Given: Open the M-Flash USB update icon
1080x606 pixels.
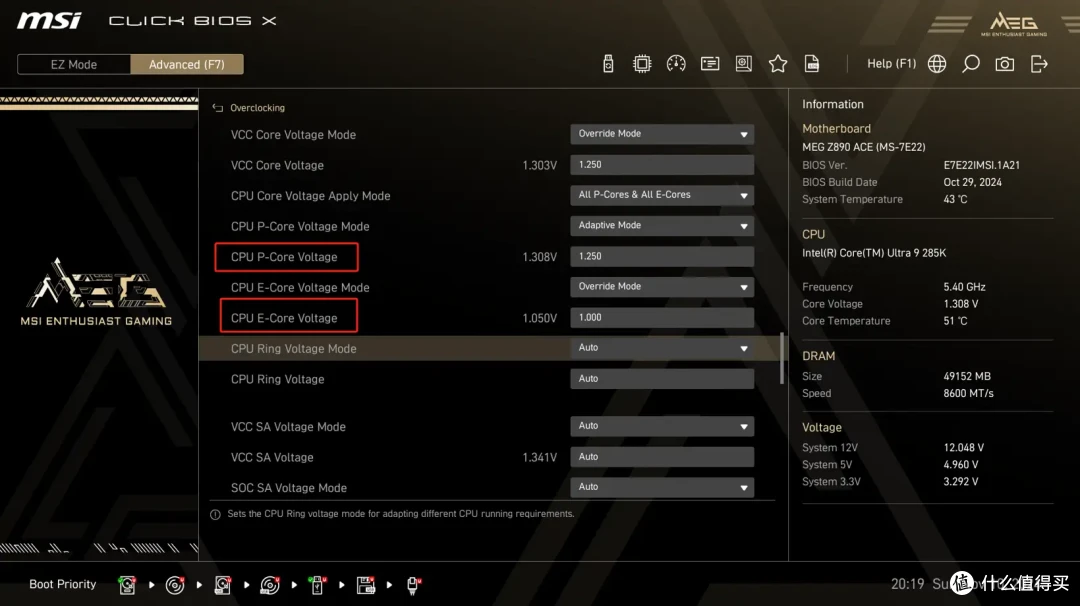Looking at the screenshot, I should click(x=608, y=64).
